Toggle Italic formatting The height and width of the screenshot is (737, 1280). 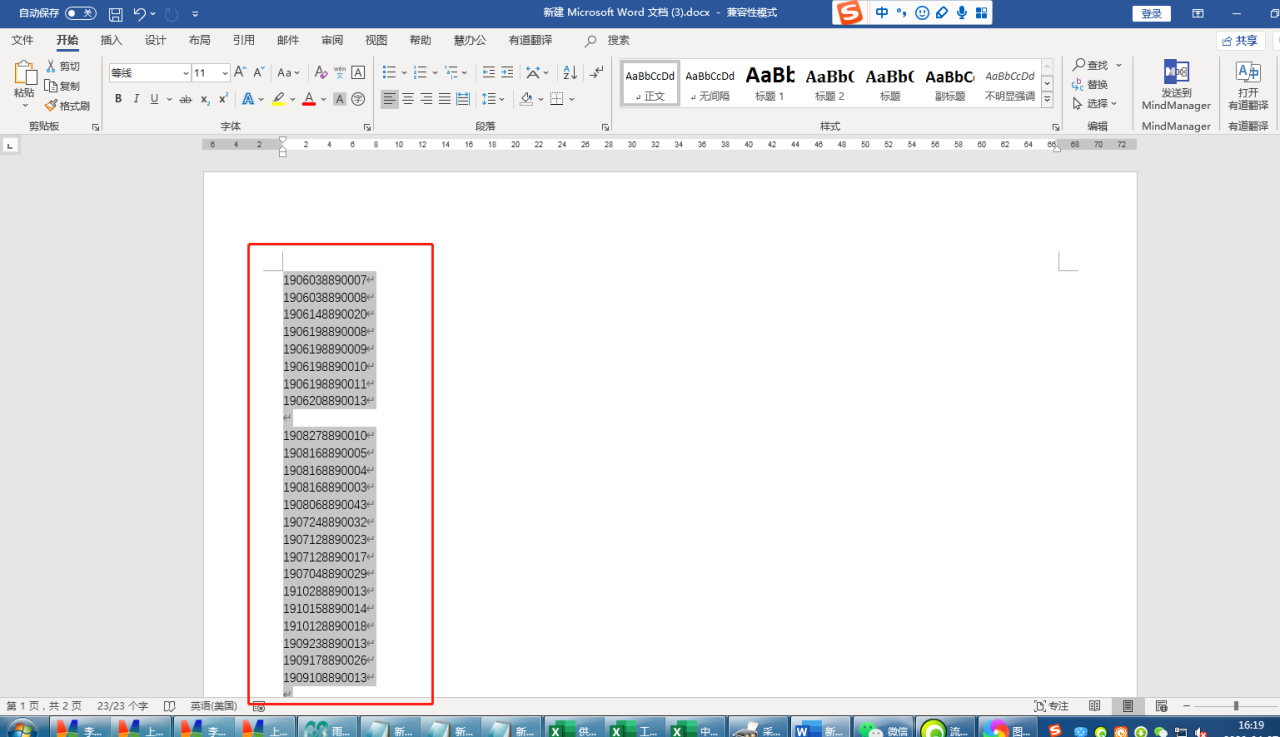click(137, 99)
